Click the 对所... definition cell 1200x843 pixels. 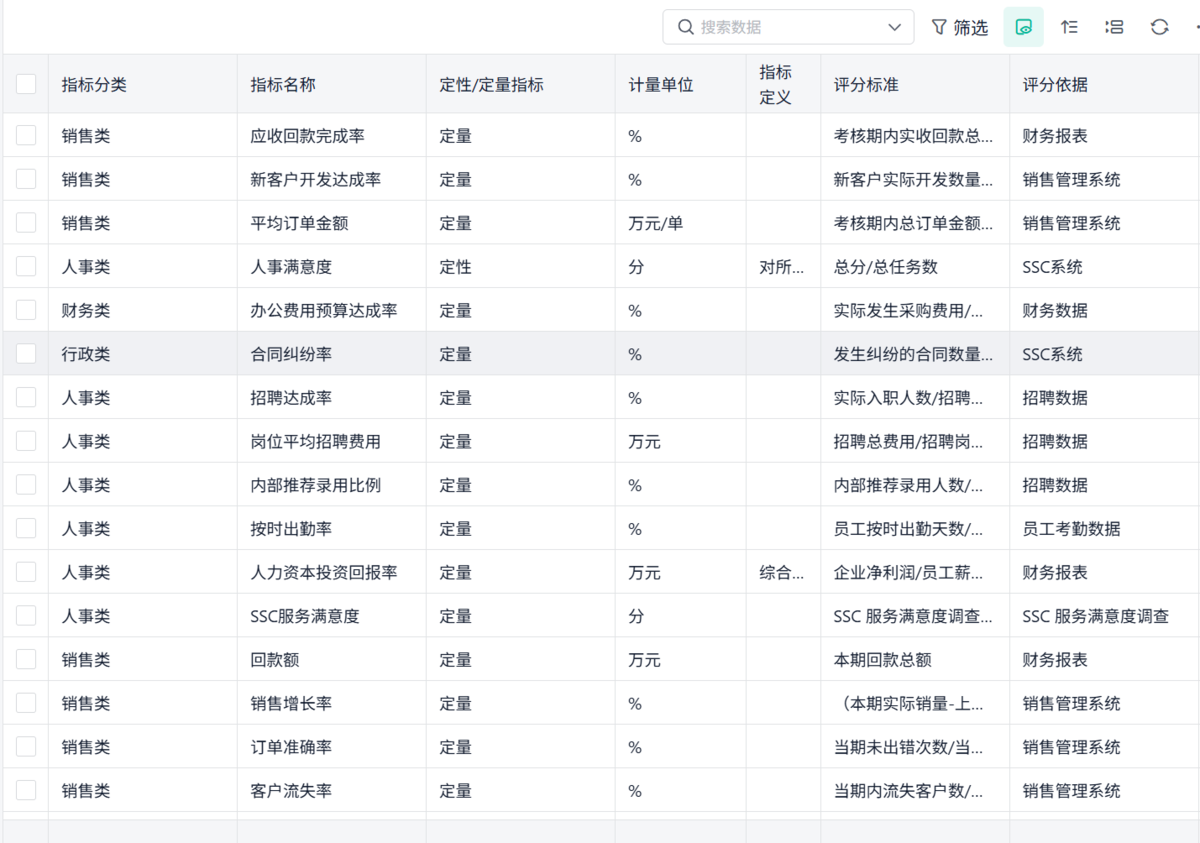(x=784, y=266)
